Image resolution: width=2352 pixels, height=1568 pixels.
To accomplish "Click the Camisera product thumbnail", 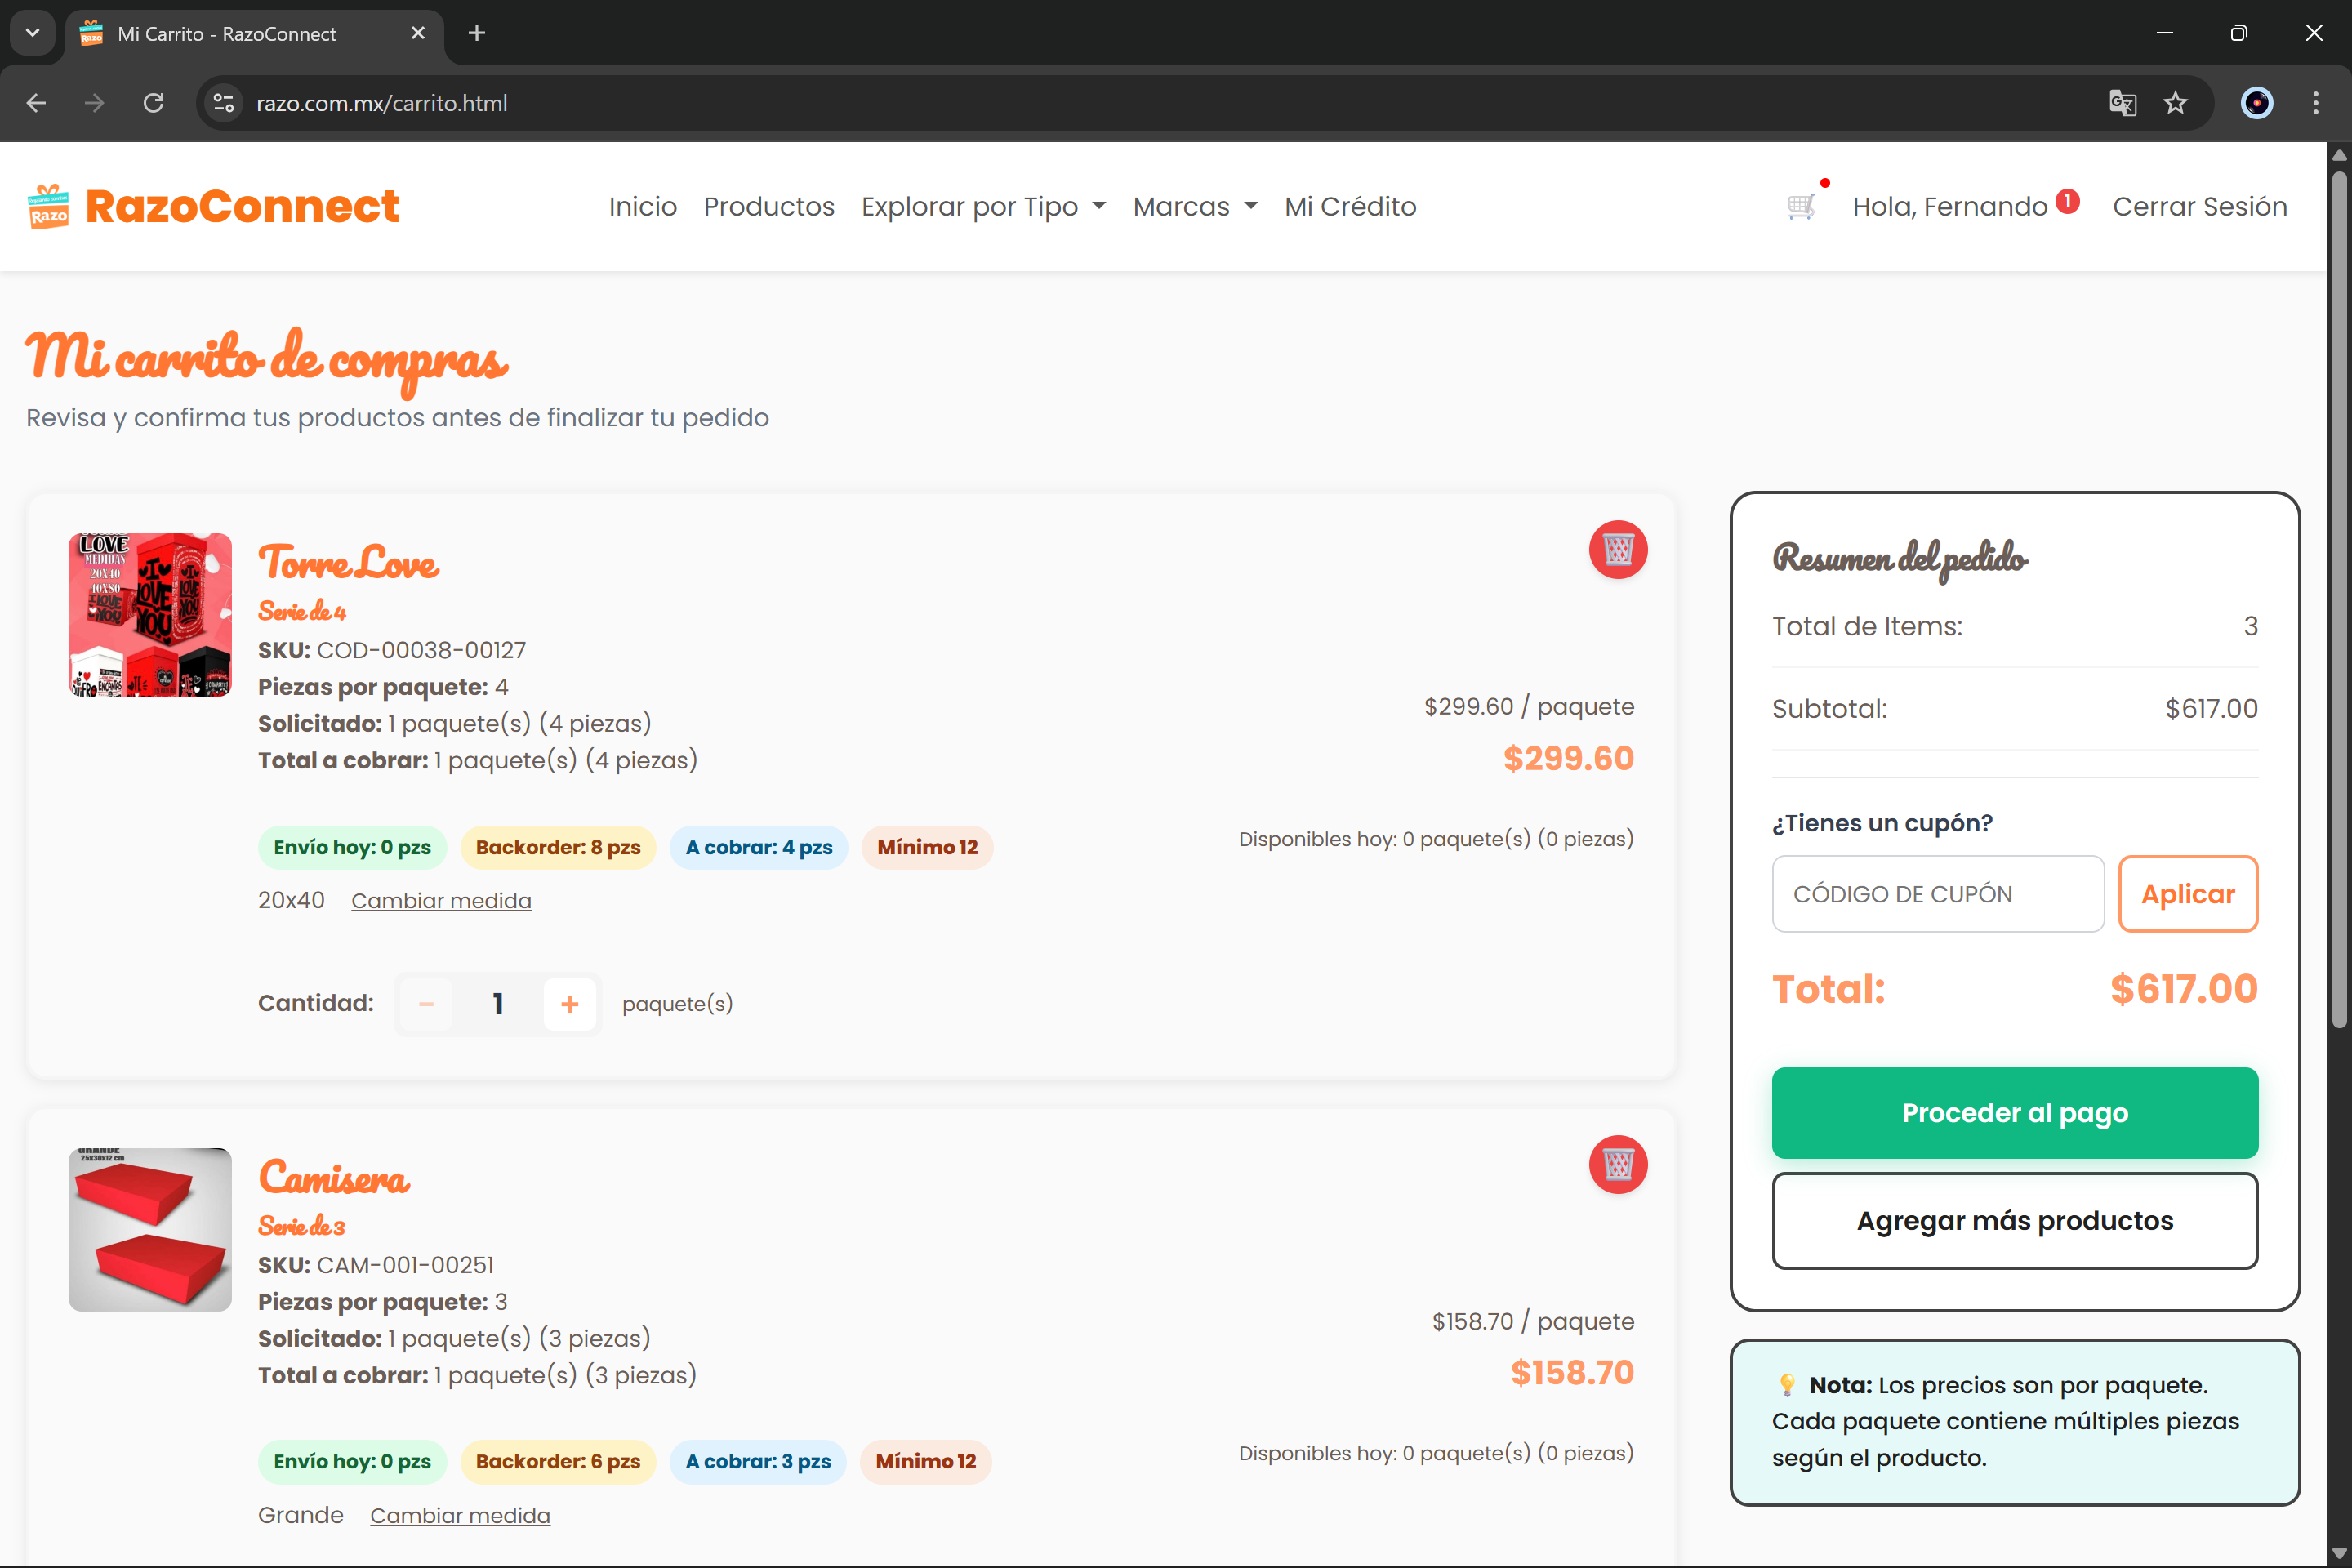I will click(150, 1229).
